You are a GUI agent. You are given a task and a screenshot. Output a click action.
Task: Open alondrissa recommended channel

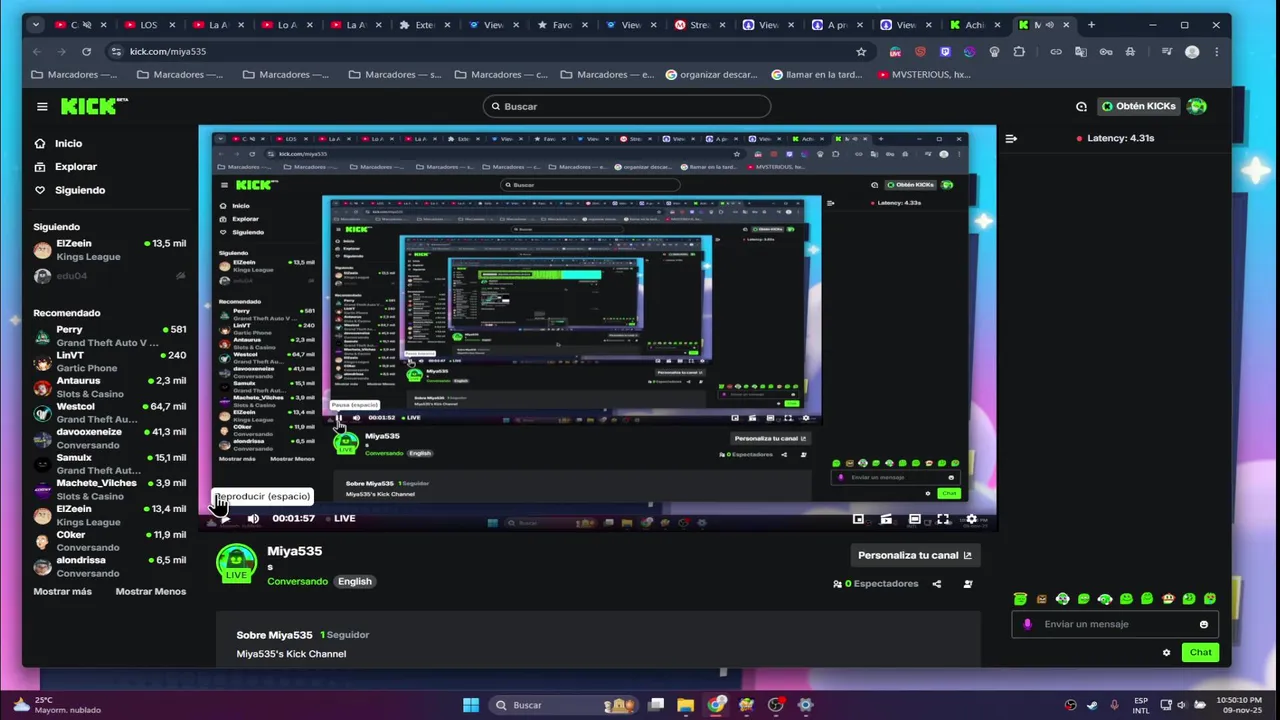(110, 567)
